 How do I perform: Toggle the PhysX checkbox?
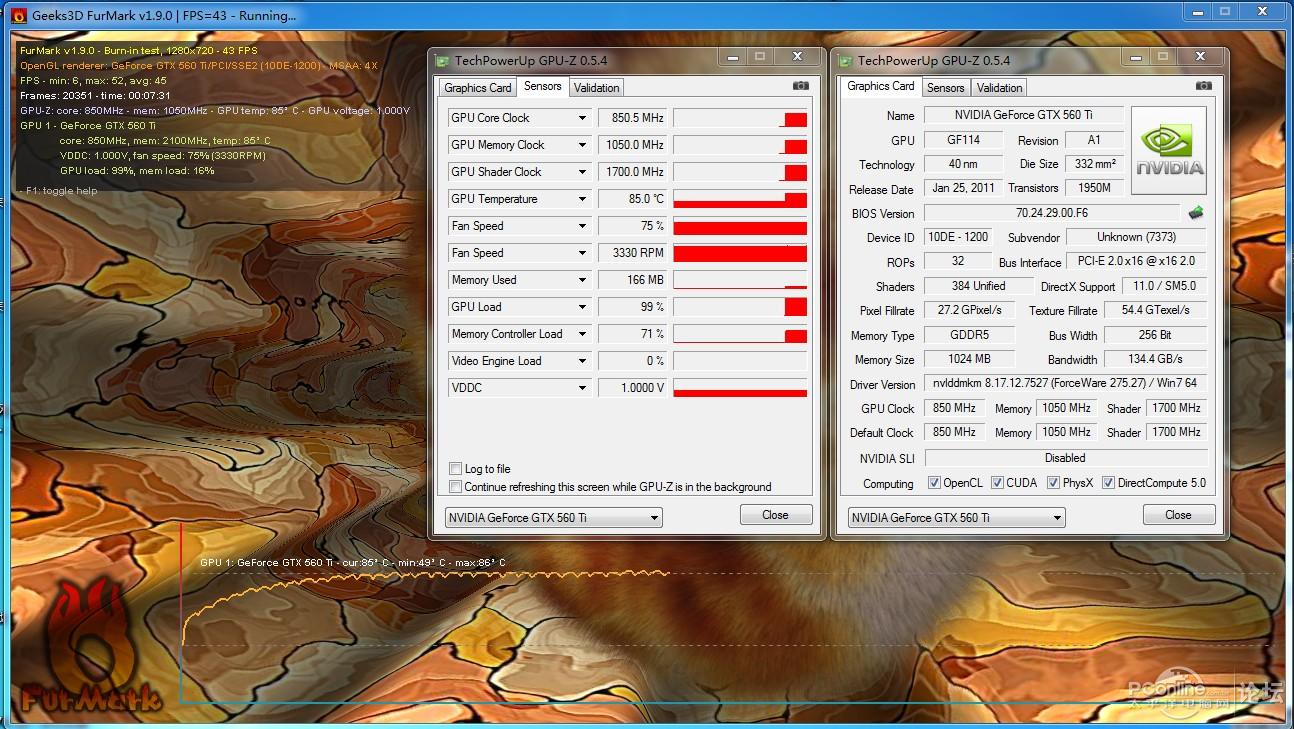[1053, 483]
